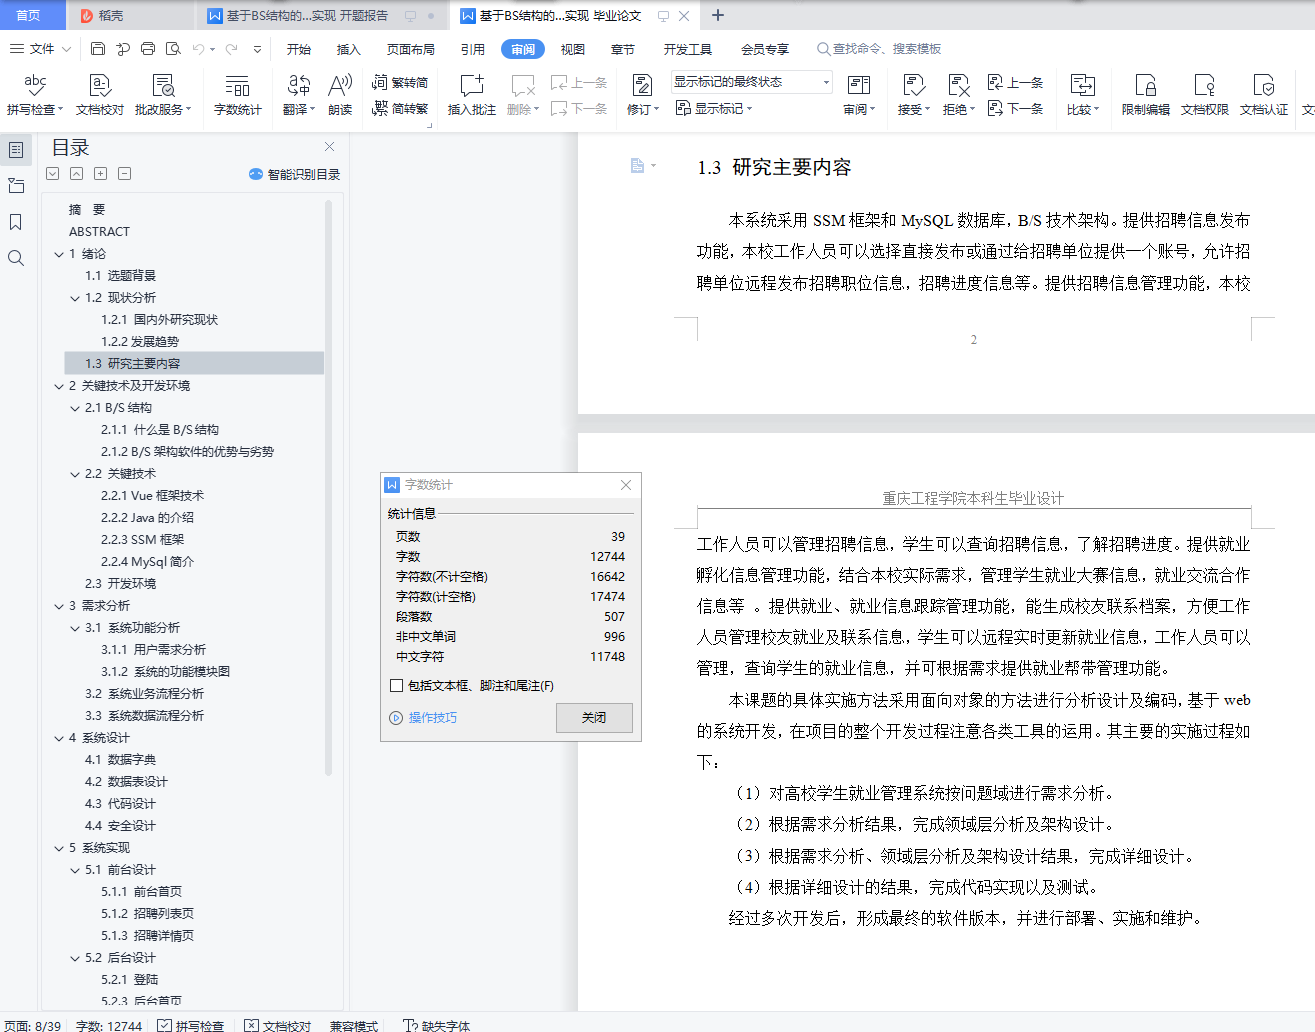Viewport: 1315px width, 1032px height.
Task: Click the print icon in quick access toolbar
Action: 148,49
